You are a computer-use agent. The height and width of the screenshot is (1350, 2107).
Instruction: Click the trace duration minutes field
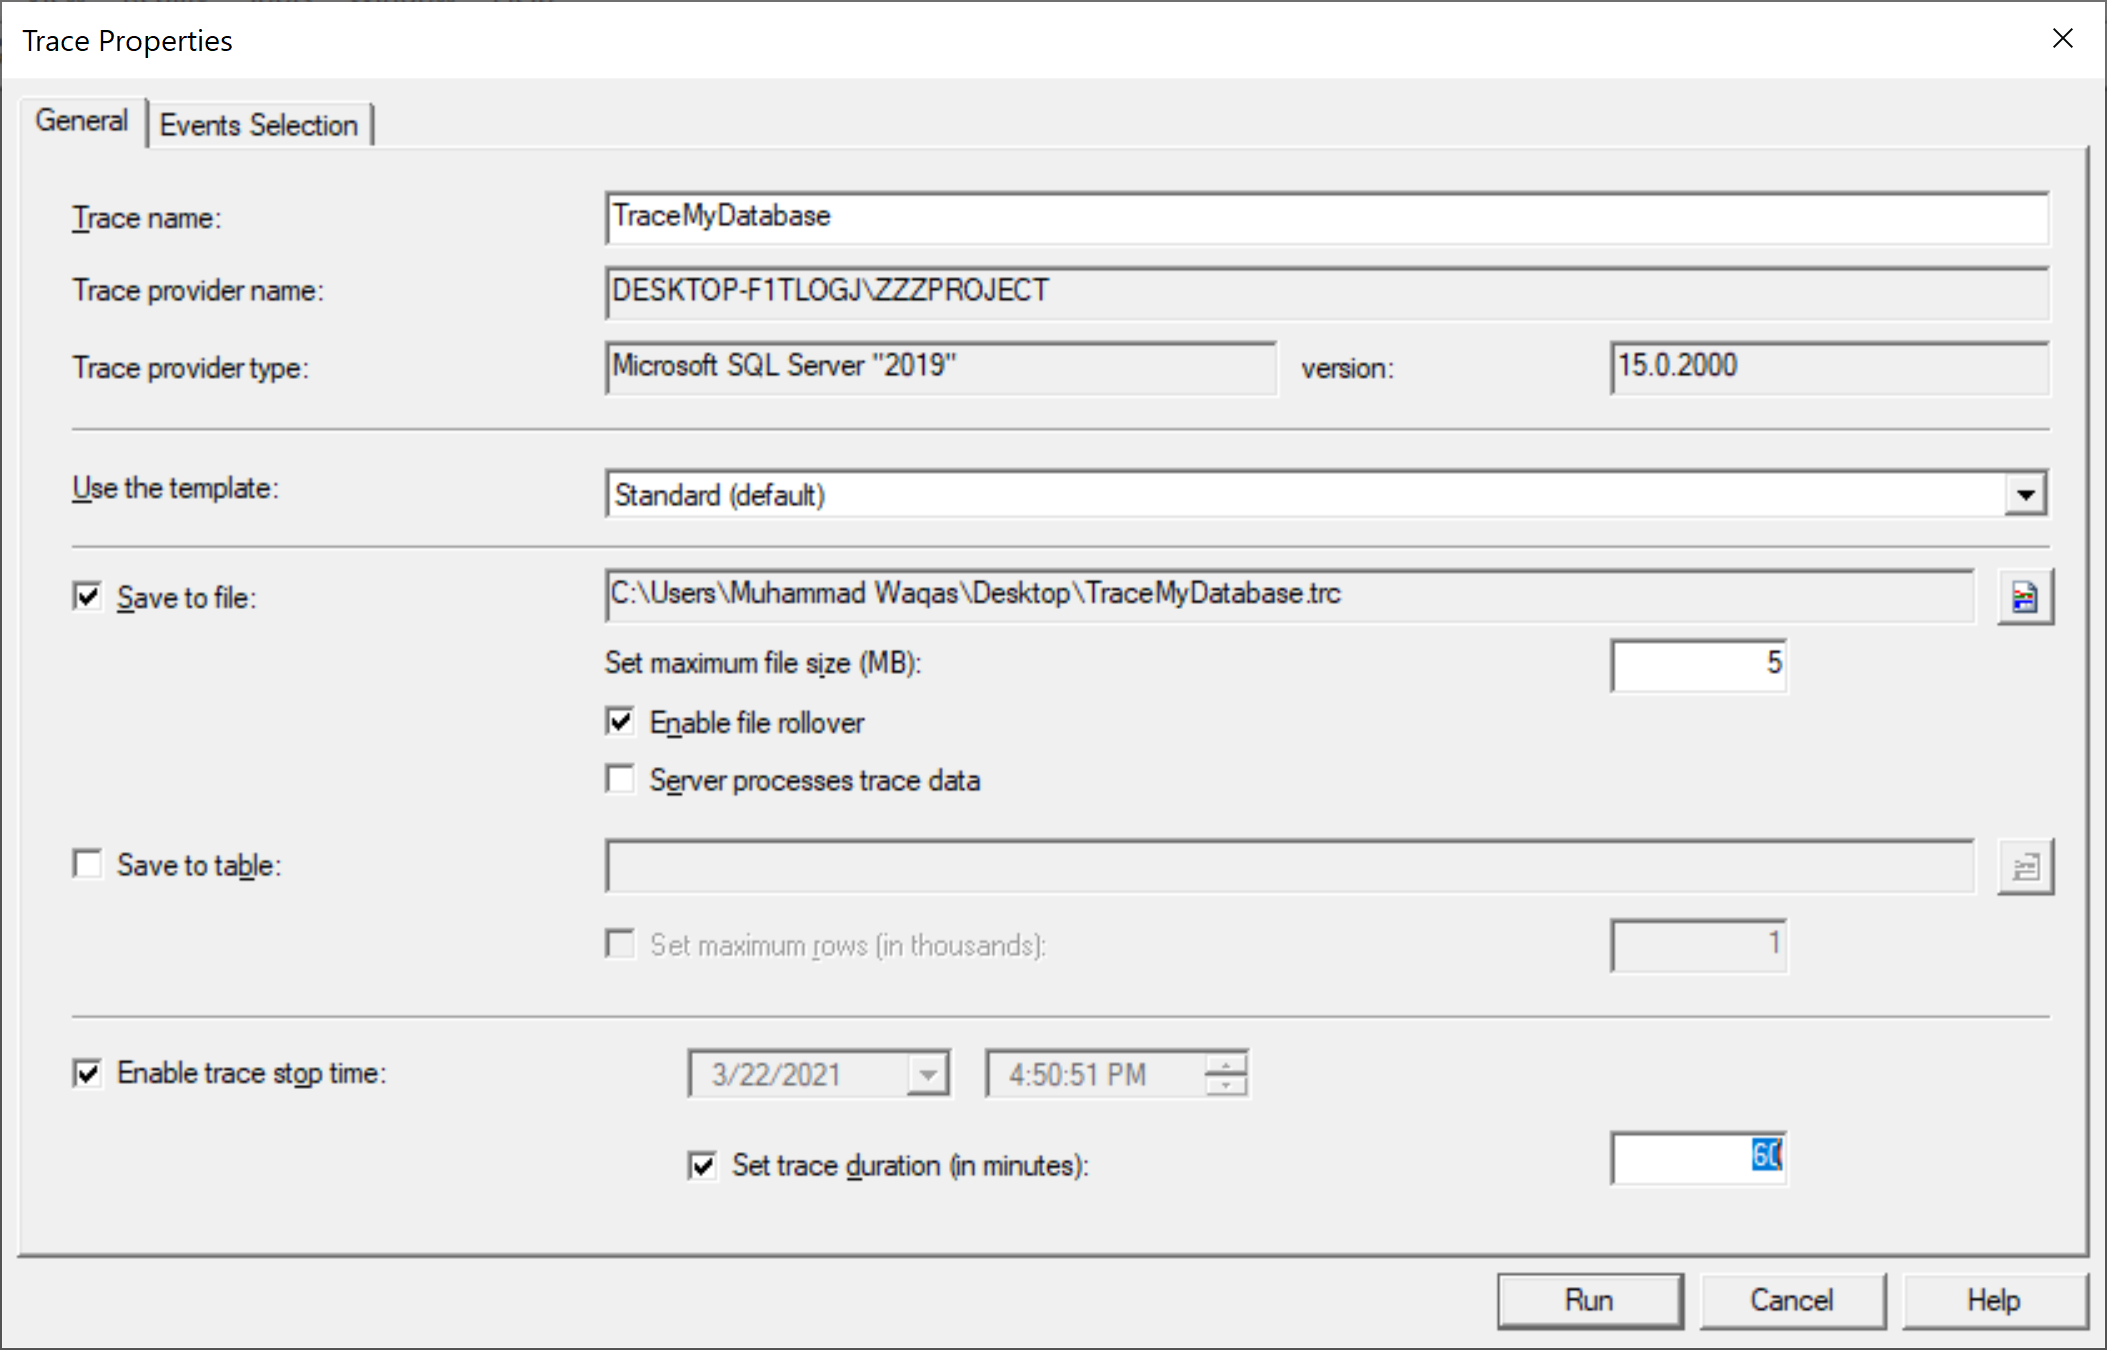pos(1697,1158)
